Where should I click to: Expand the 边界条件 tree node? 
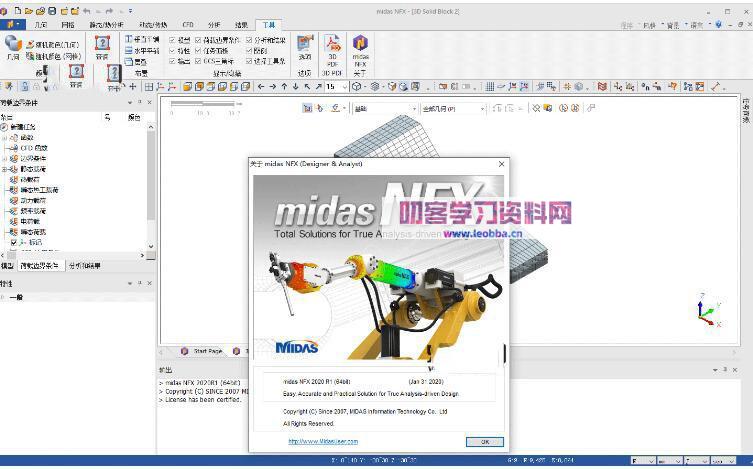pyautogui.click(x=5, y=158)
